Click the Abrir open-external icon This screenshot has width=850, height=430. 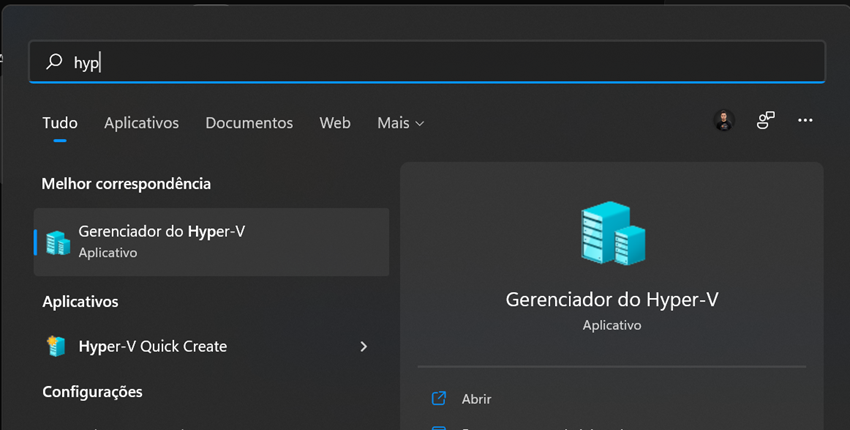click(438, 398)
